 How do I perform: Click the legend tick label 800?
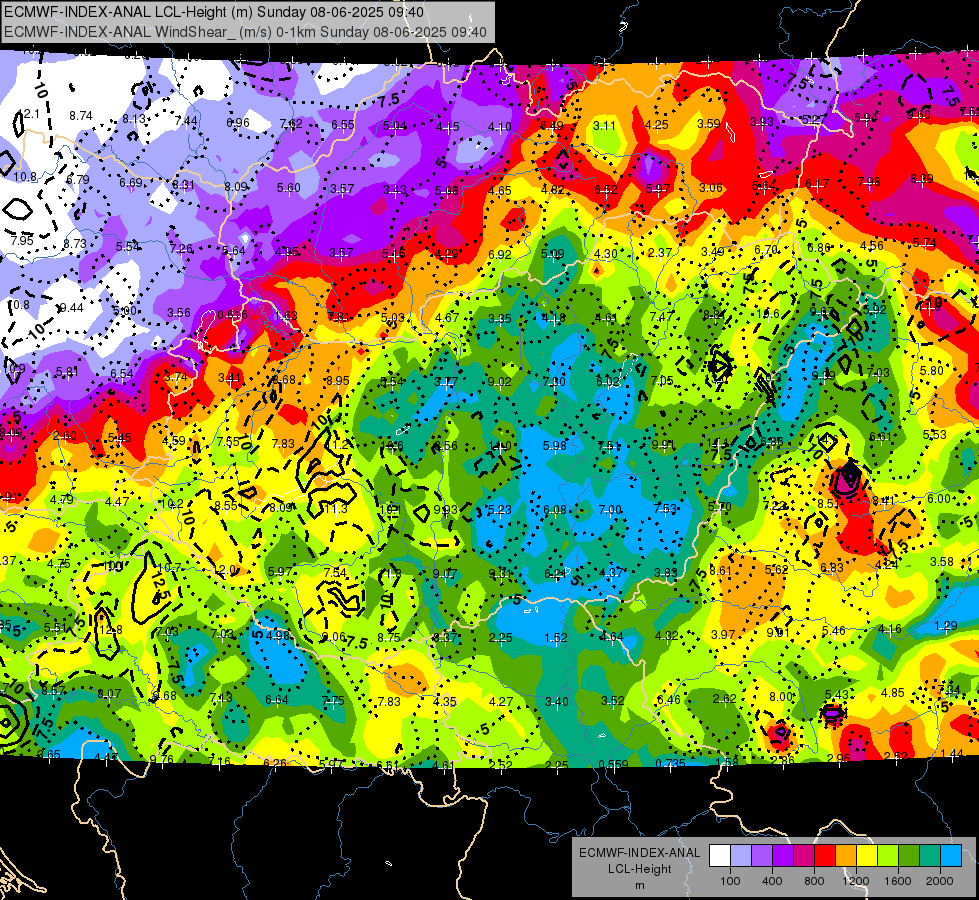point(814,881)
